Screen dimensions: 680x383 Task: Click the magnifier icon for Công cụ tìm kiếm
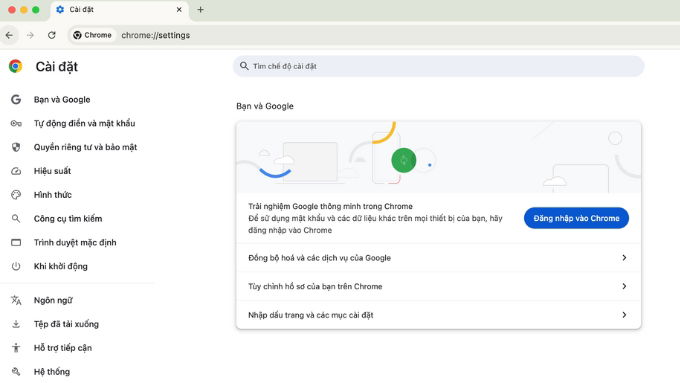pos(16,219)
